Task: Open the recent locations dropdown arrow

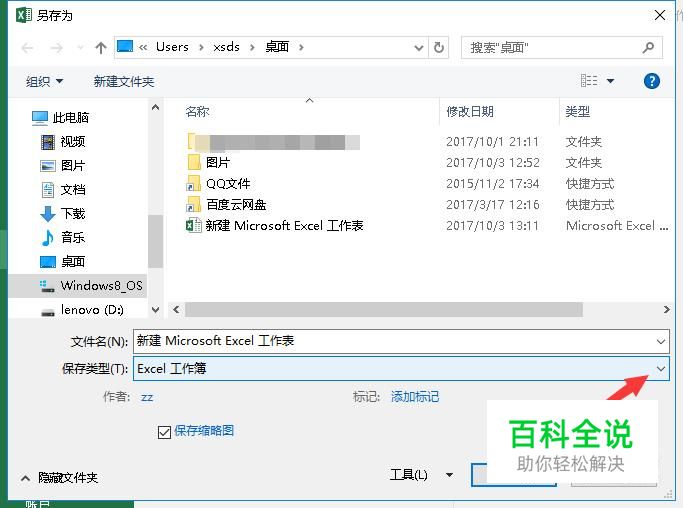Action: point(80,47)
